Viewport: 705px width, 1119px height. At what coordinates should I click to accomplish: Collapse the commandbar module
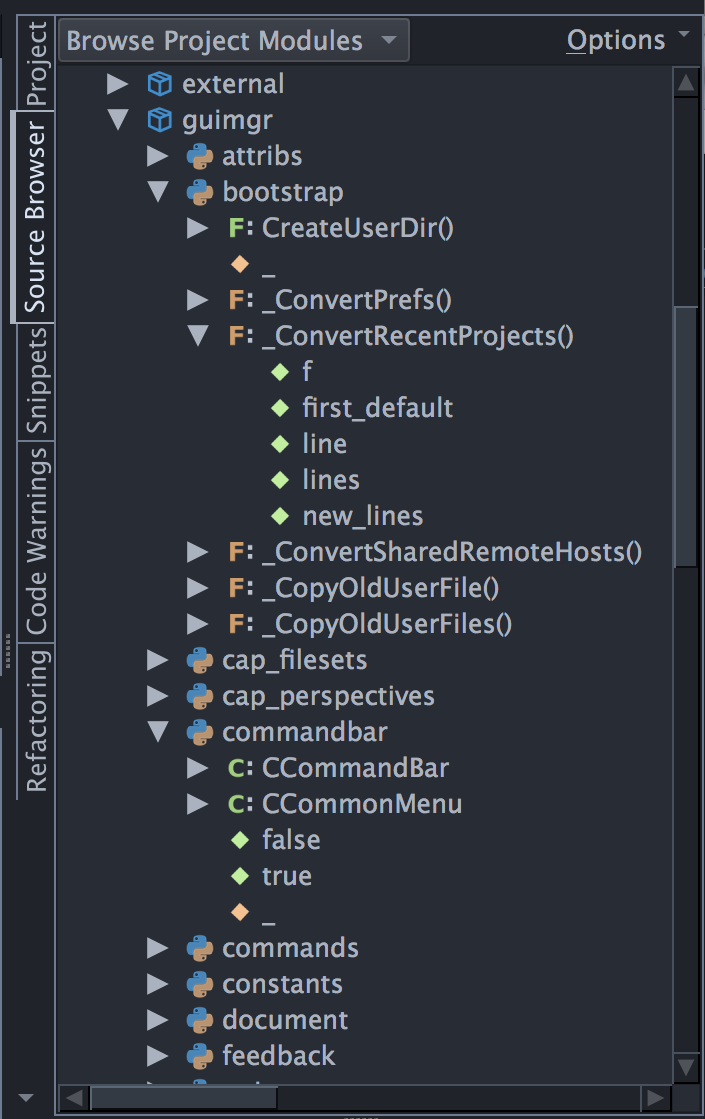click(158, 732)
